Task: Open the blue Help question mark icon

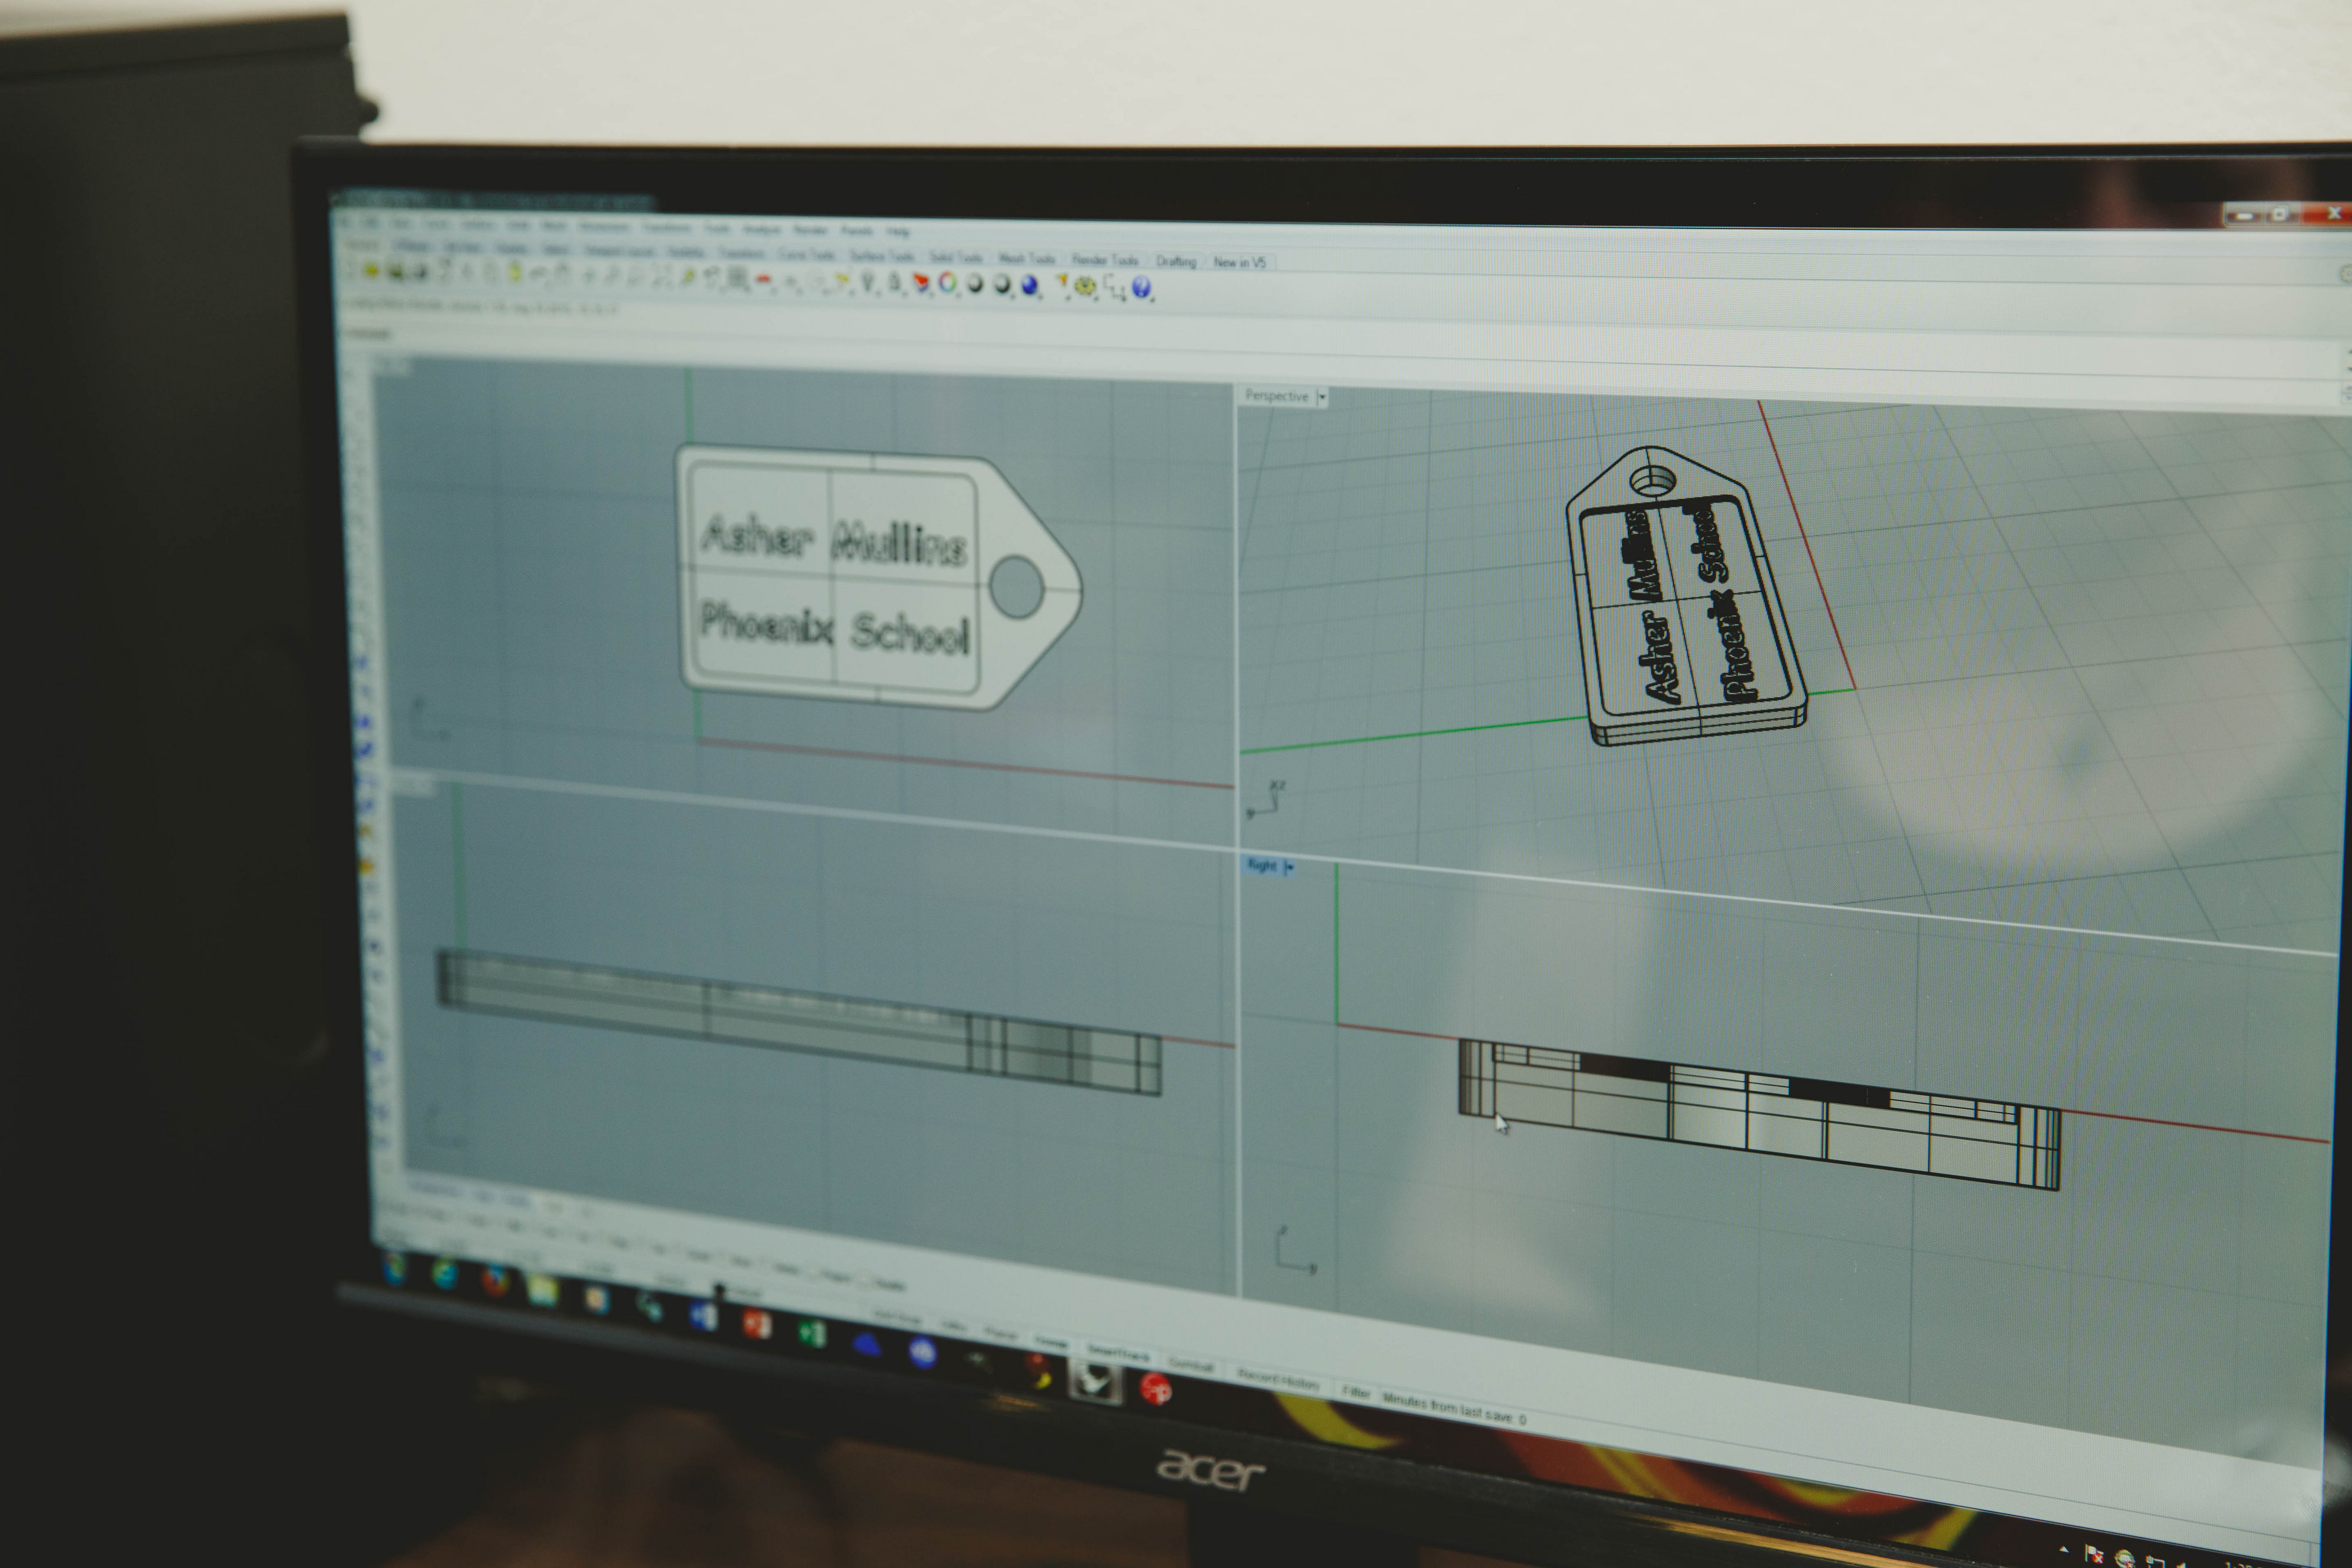Action: 1142,288
